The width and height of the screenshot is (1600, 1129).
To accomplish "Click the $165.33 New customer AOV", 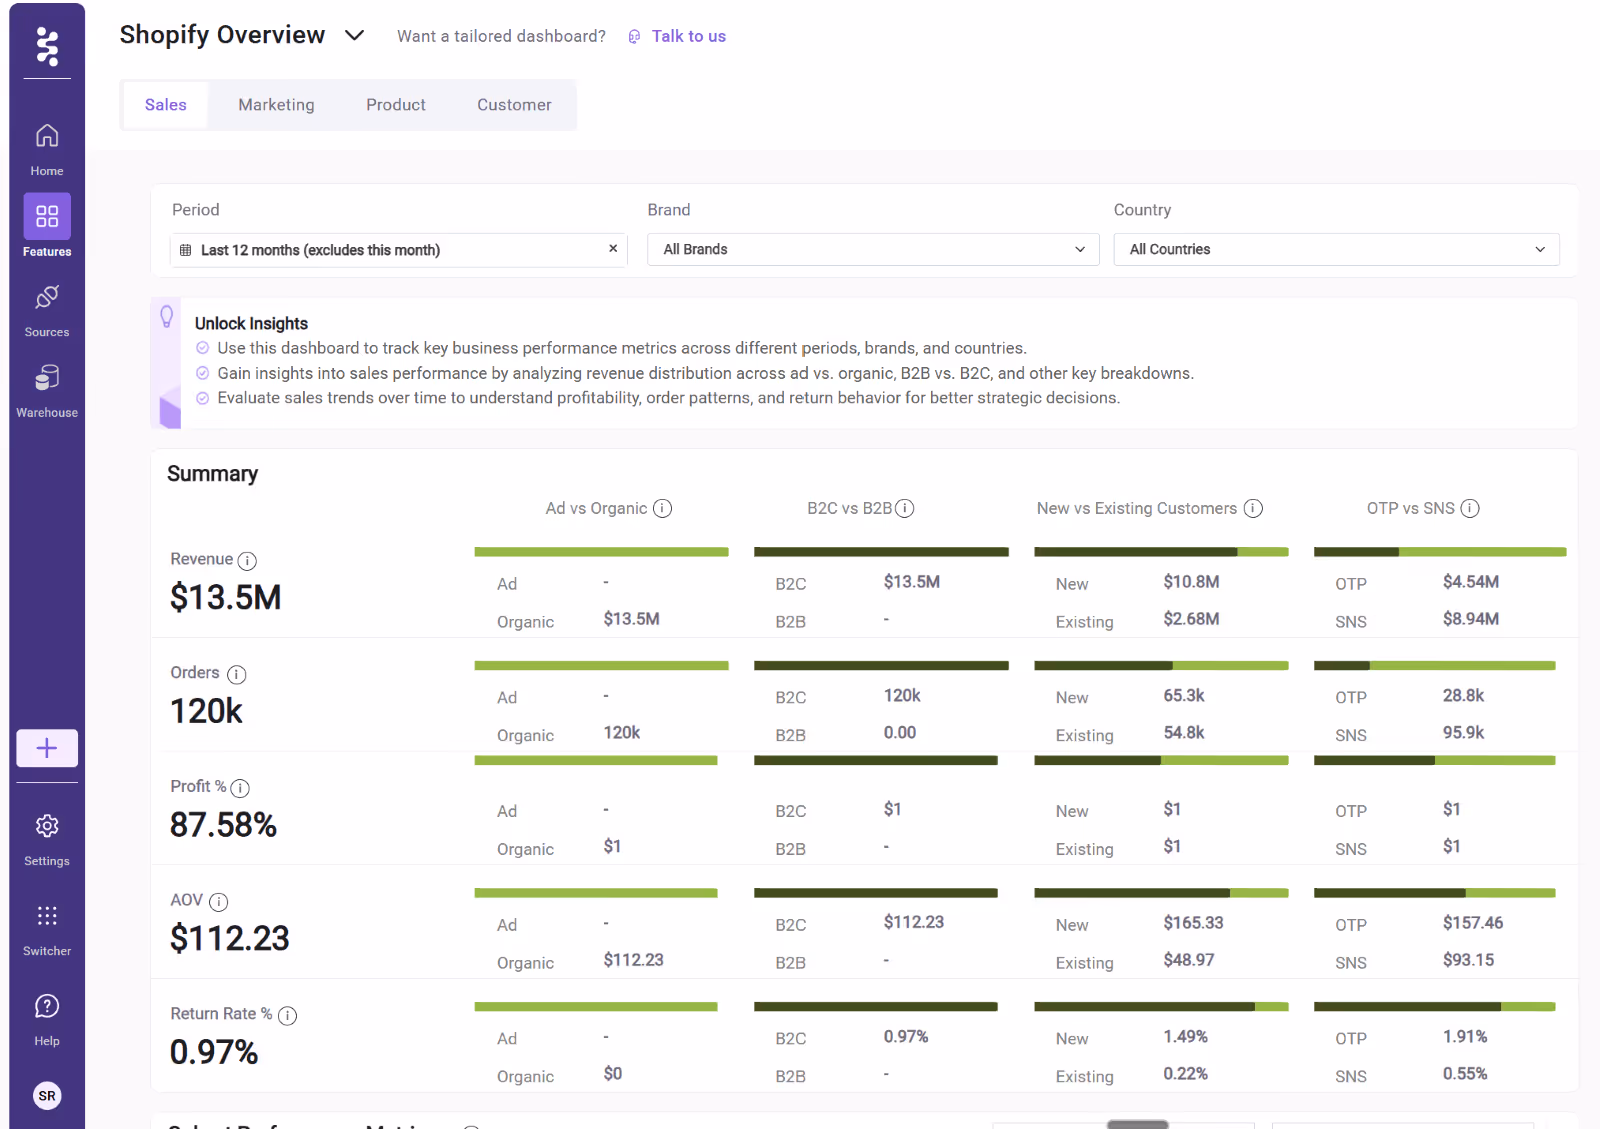I will pos(1193,923).
